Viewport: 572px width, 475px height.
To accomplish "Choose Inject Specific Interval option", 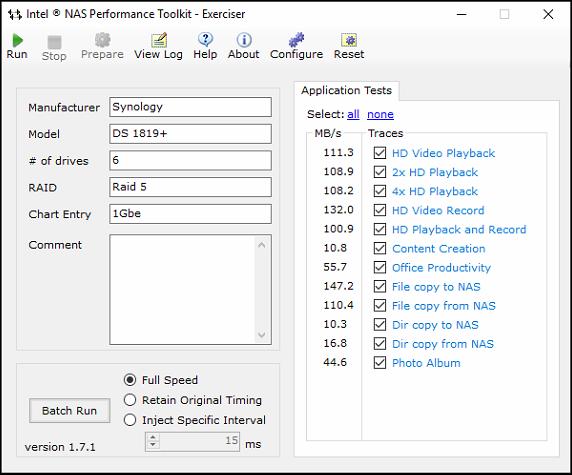I will pos(130,420).
